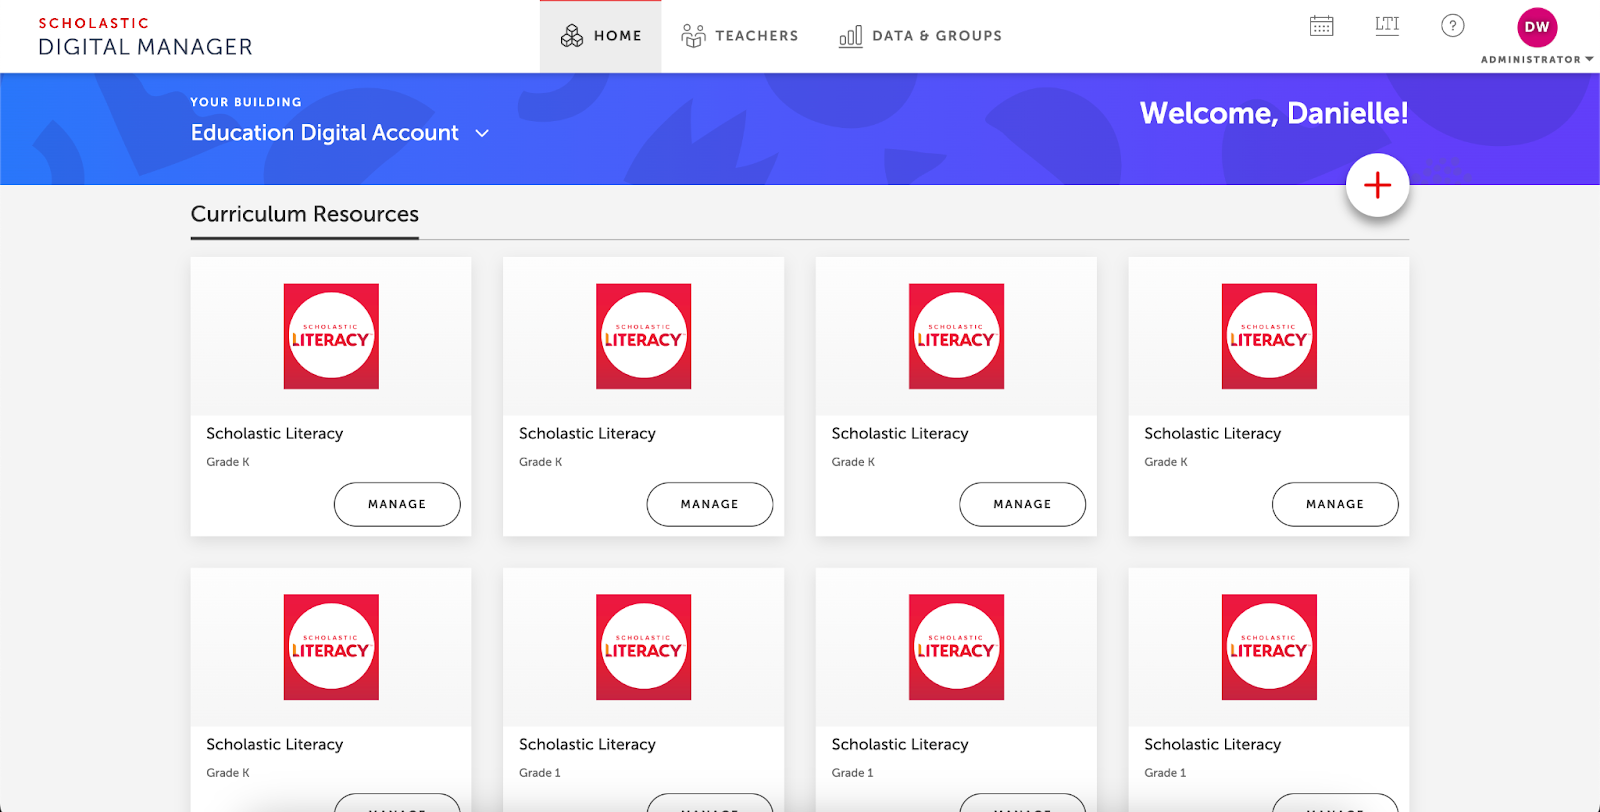Open the help question mark icon
Screen dimensions: 1600x812
1453,25
